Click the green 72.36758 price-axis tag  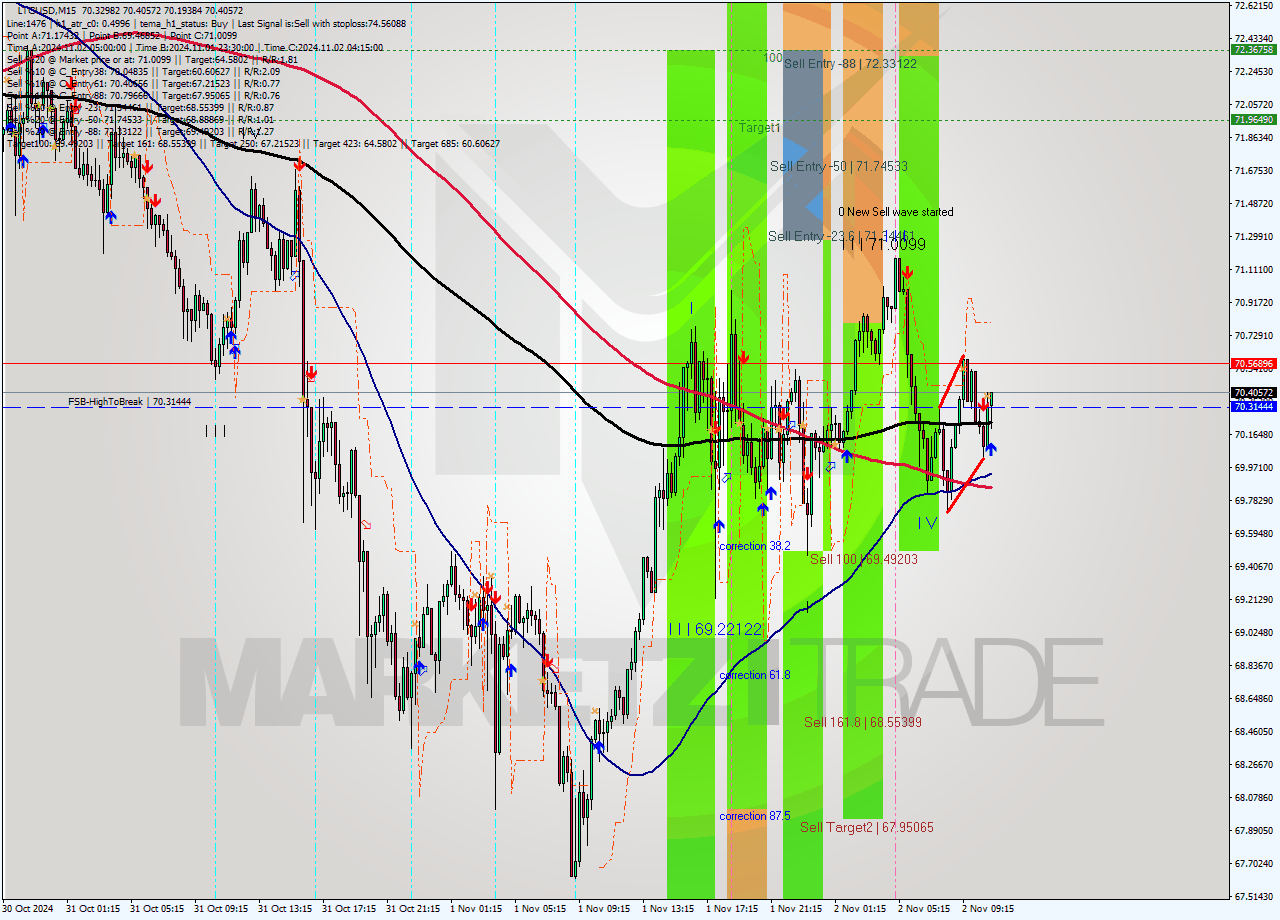pyautogui.click(x=1253, y=49)
